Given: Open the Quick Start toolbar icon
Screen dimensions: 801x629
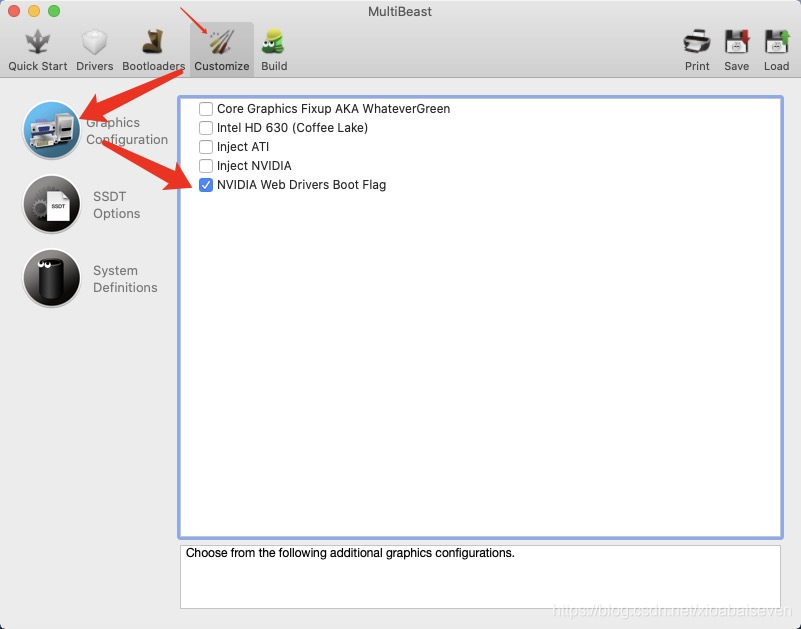Looking at the screenshot, I should click(37, 42).
